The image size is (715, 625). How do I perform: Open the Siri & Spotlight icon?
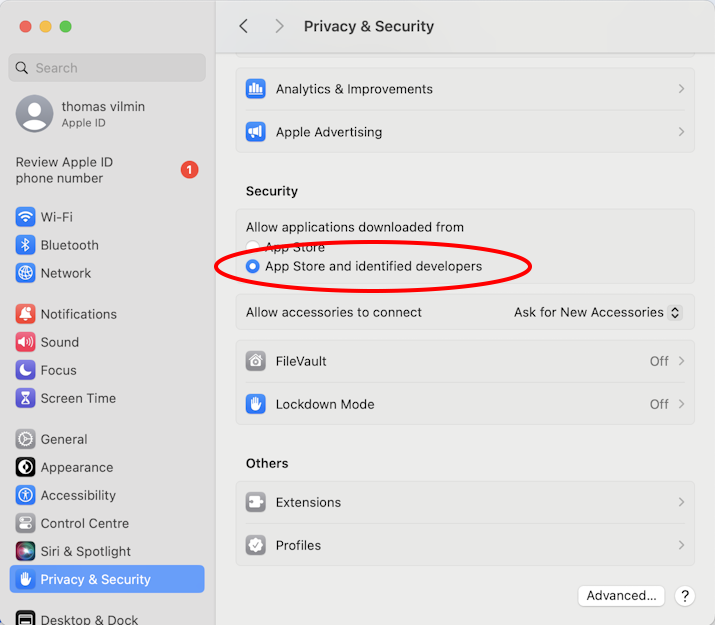(26, 551)
